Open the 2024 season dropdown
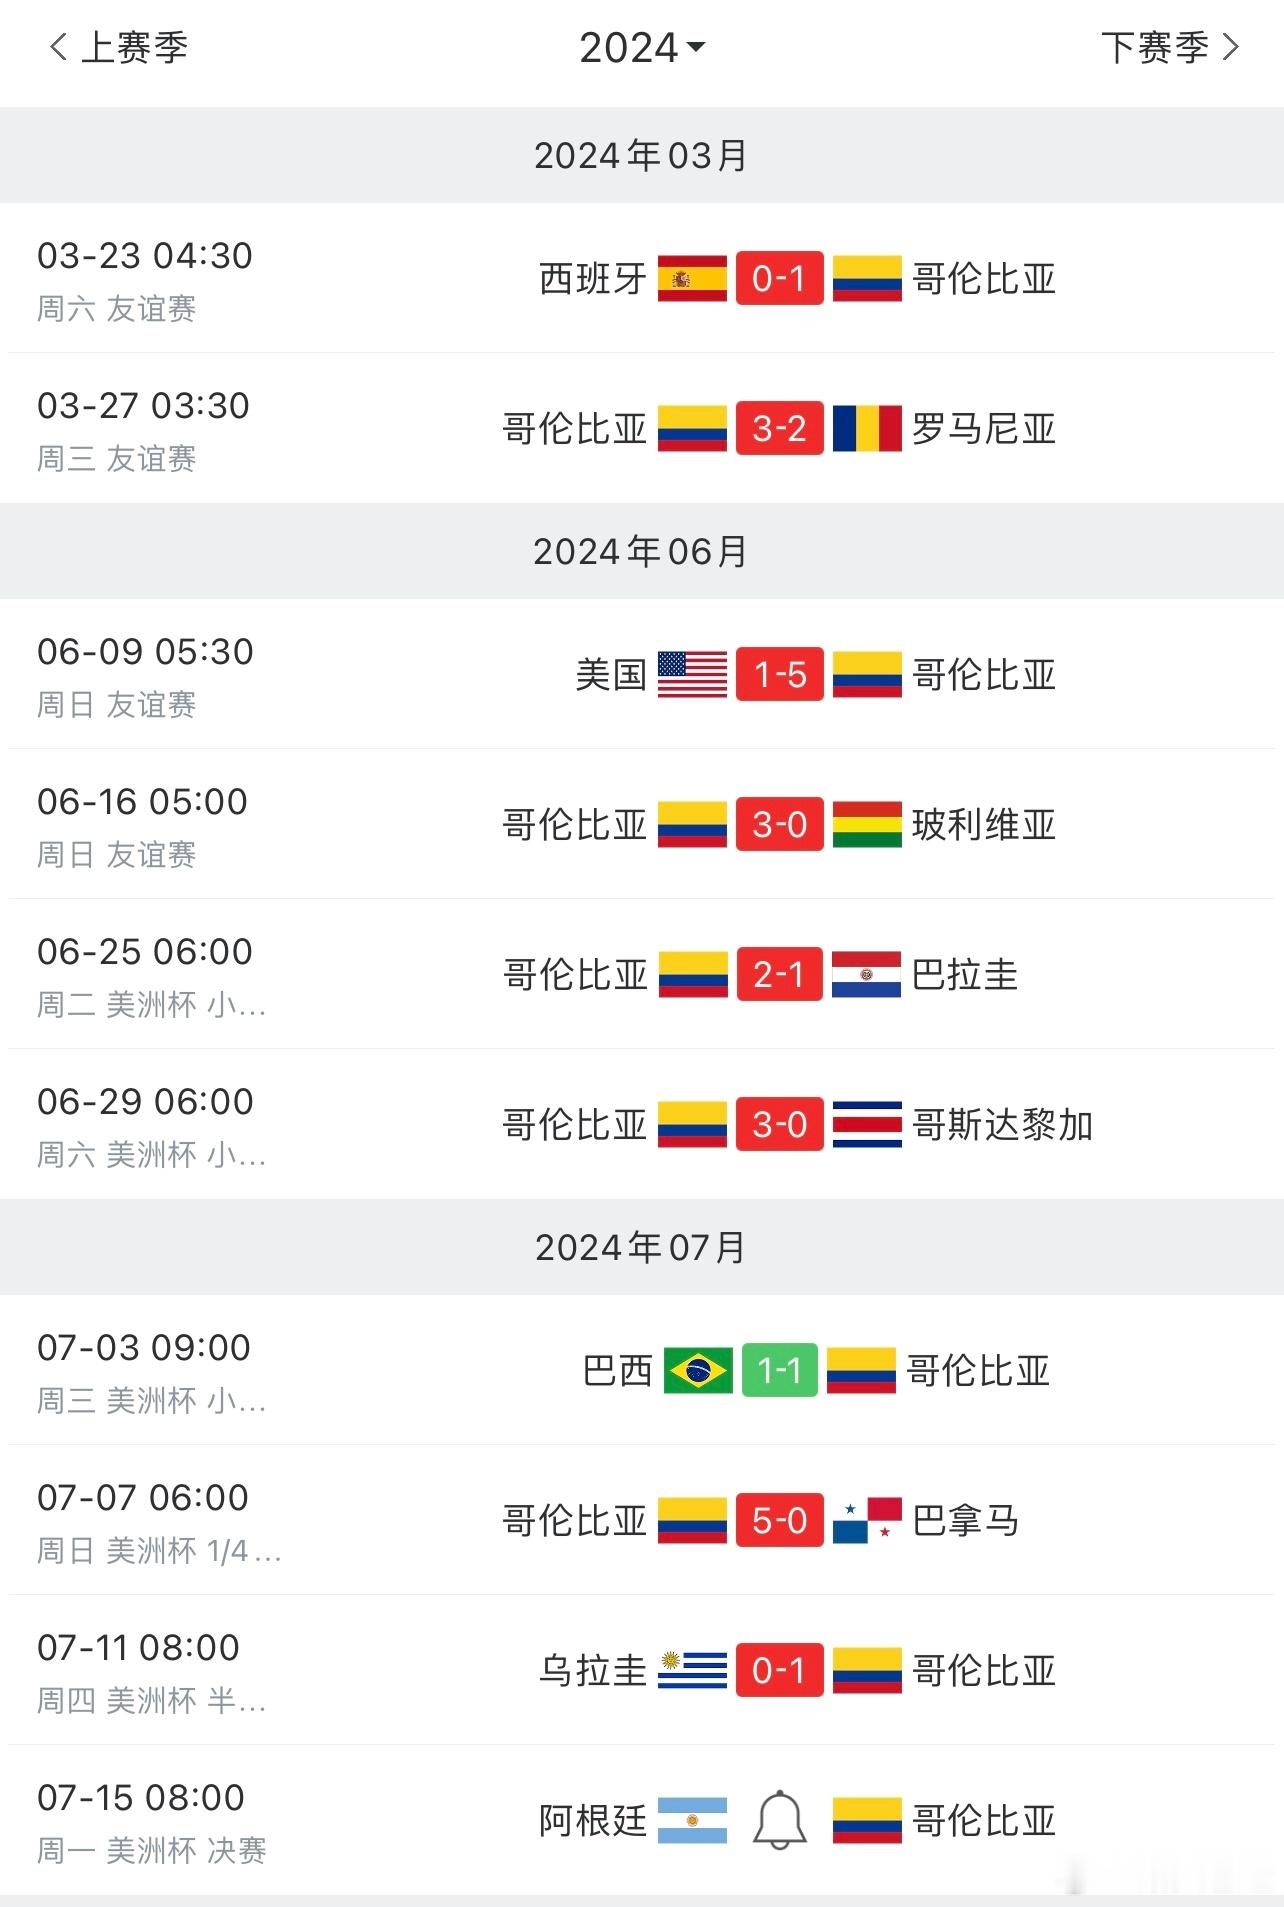Viewport: 1284px width, 1907px height. [642, 47]
